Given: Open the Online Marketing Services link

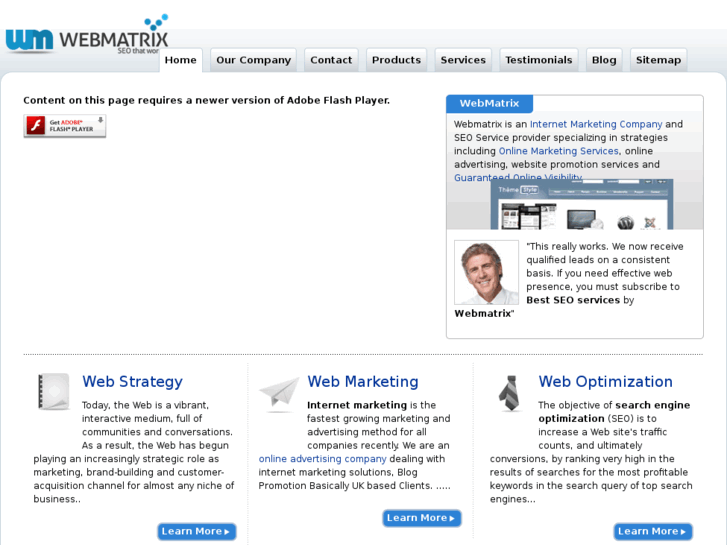Looking at the screenshot, I should click(x=558, y=151).
